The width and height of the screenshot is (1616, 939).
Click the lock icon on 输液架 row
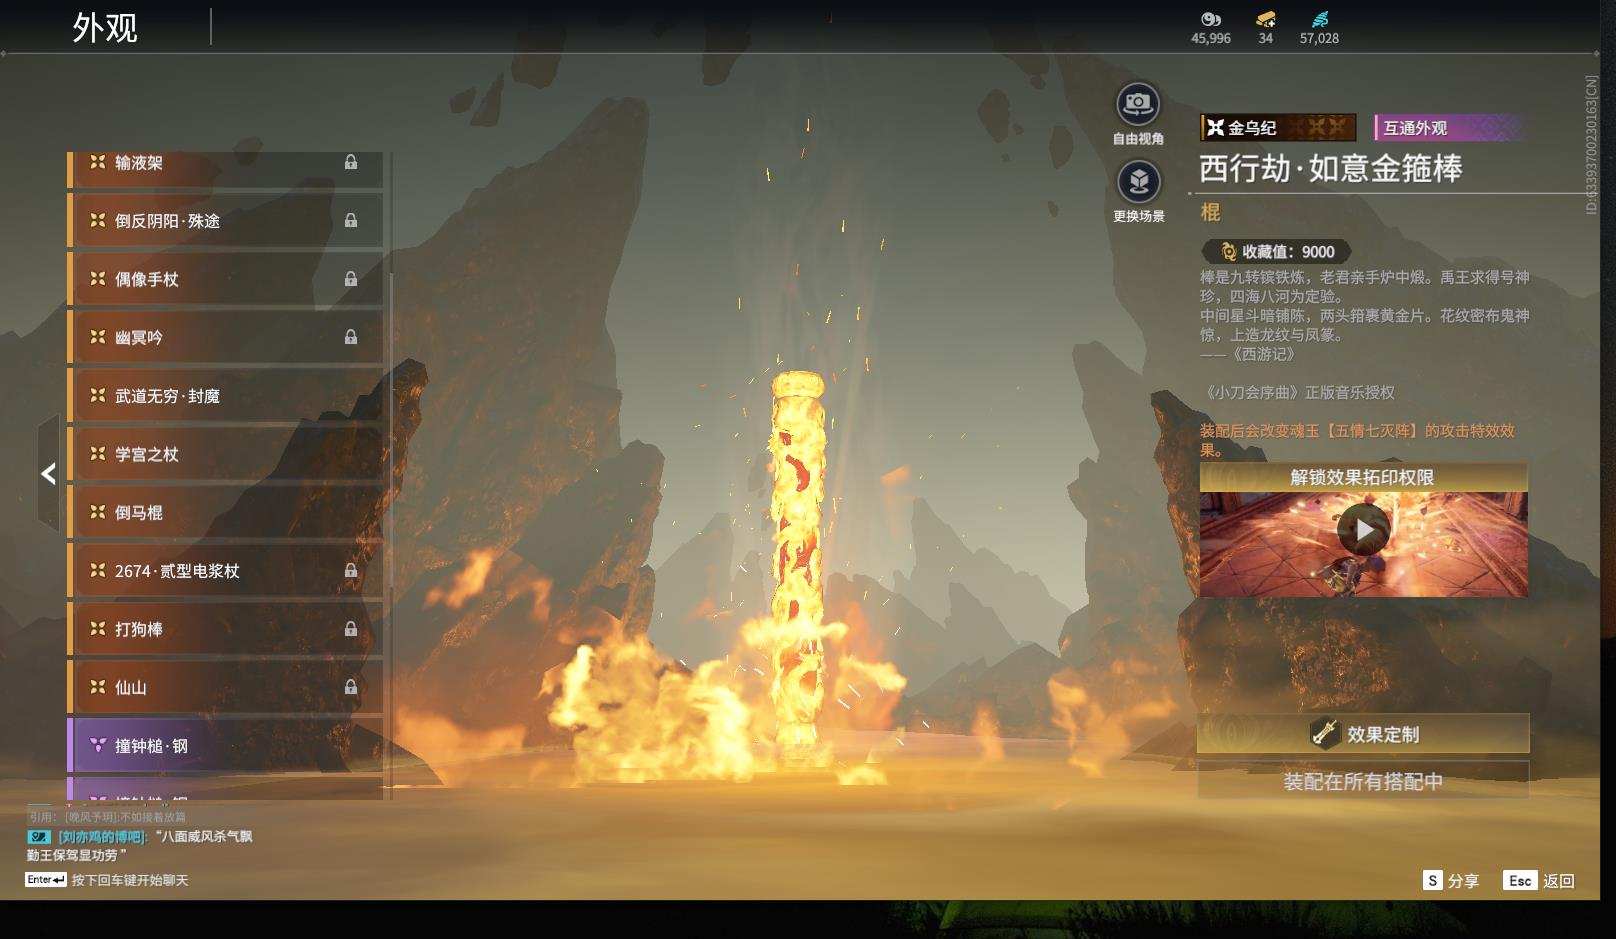point(351,162)
